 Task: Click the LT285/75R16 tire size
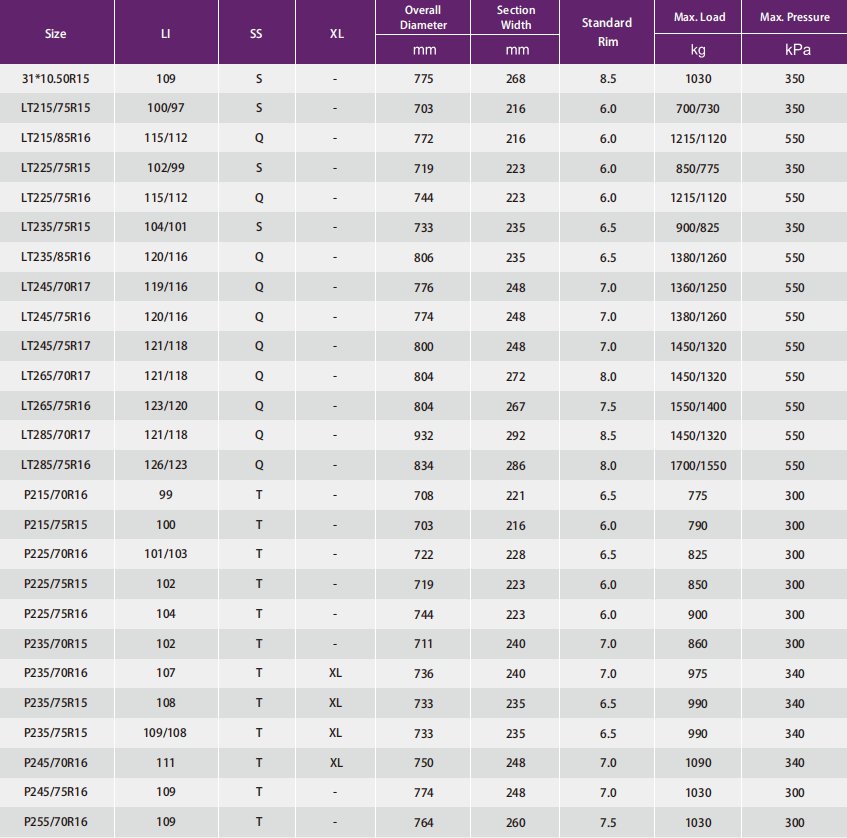tap(56, 465)
